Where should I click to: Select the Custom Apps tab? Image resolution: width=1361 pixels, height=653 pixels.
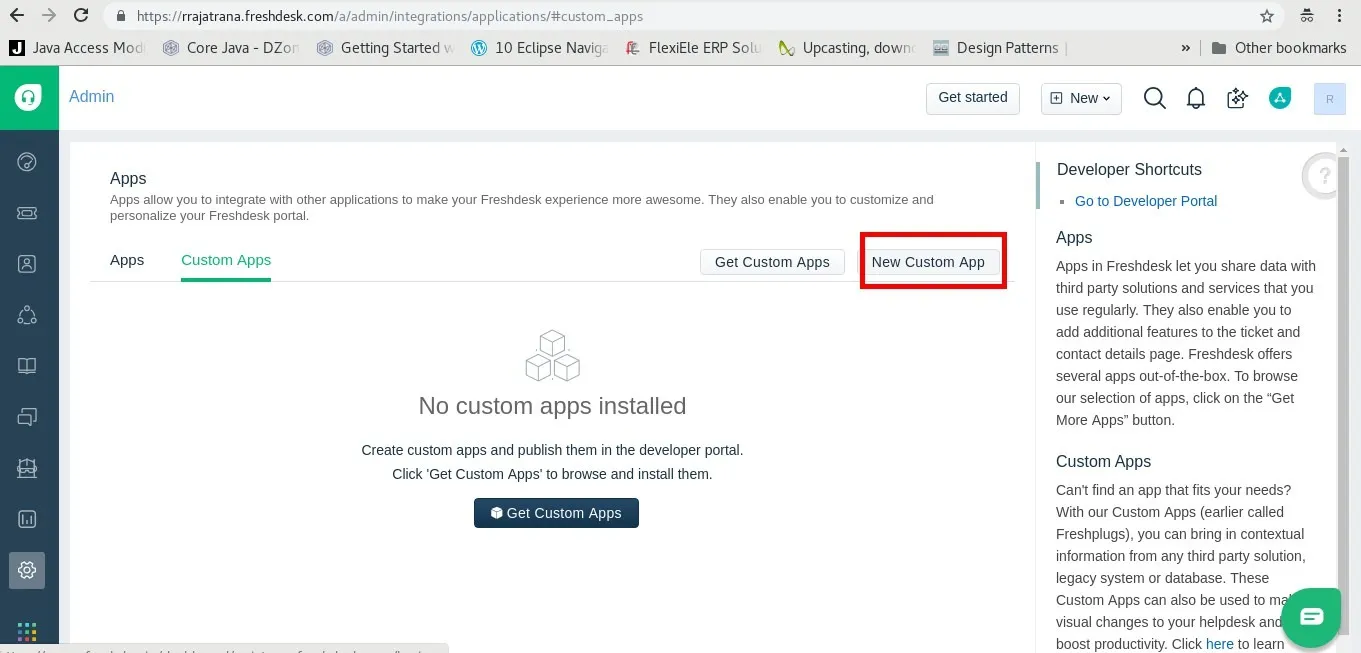tap(226, 260)
